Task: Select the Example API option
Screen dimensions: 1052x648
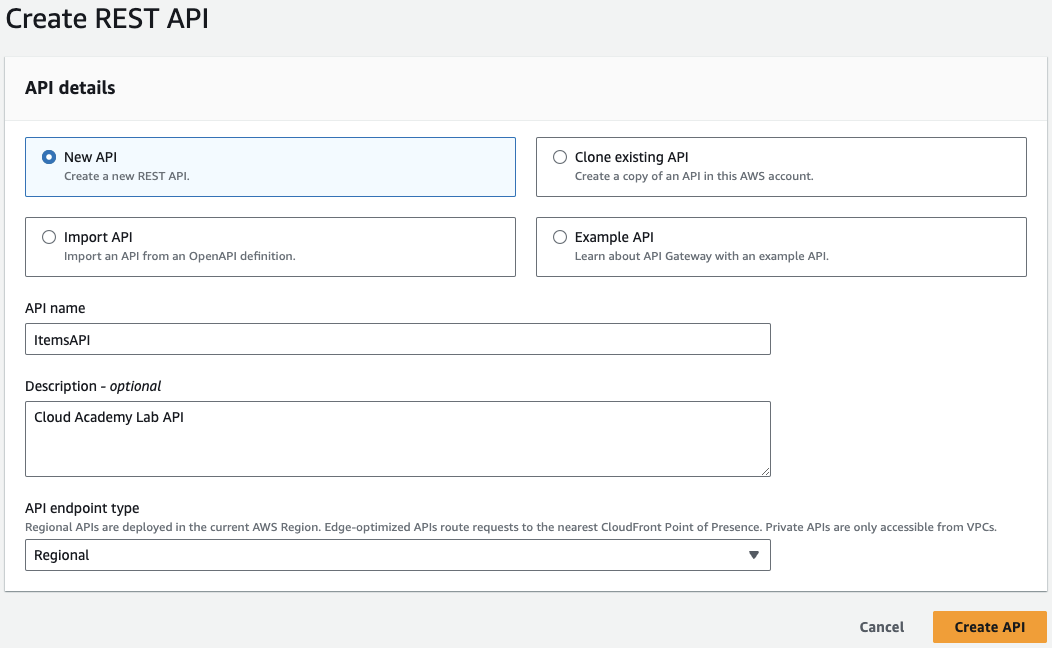Action: coord(559,236)
